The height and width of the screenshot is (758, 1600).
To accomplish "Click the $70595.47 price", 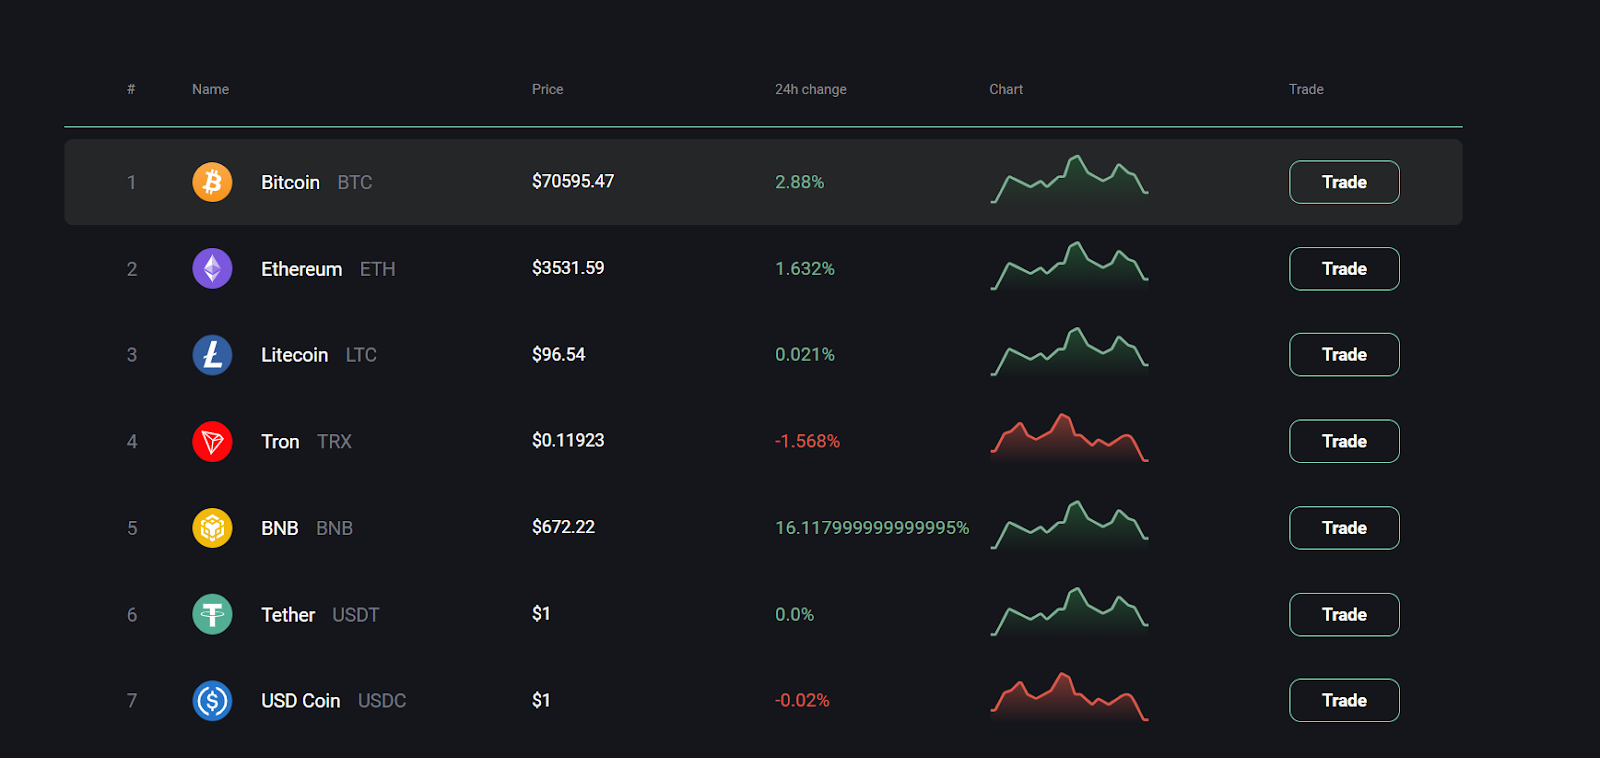I will tap(573, 181).
